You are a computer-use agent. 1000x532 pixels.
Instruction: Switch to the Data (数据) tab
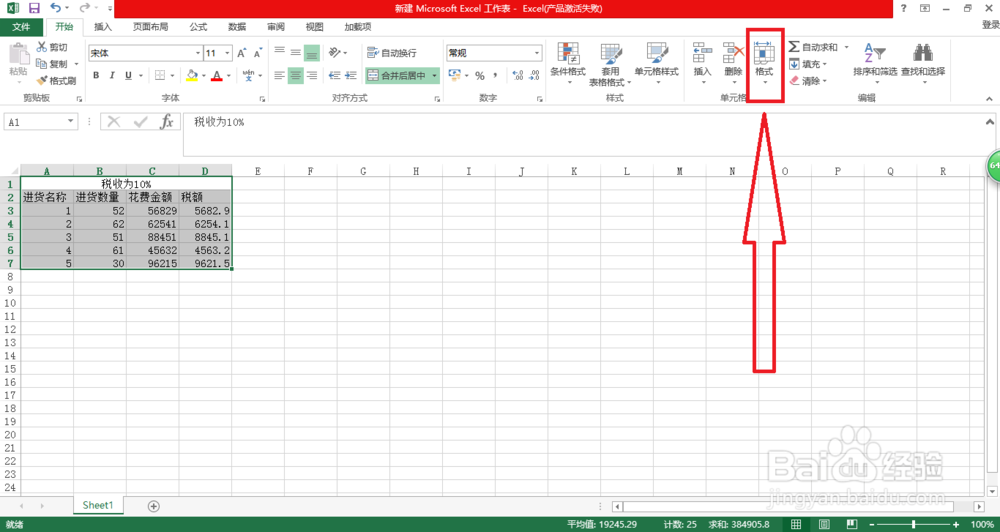click(x=237, y=27)
